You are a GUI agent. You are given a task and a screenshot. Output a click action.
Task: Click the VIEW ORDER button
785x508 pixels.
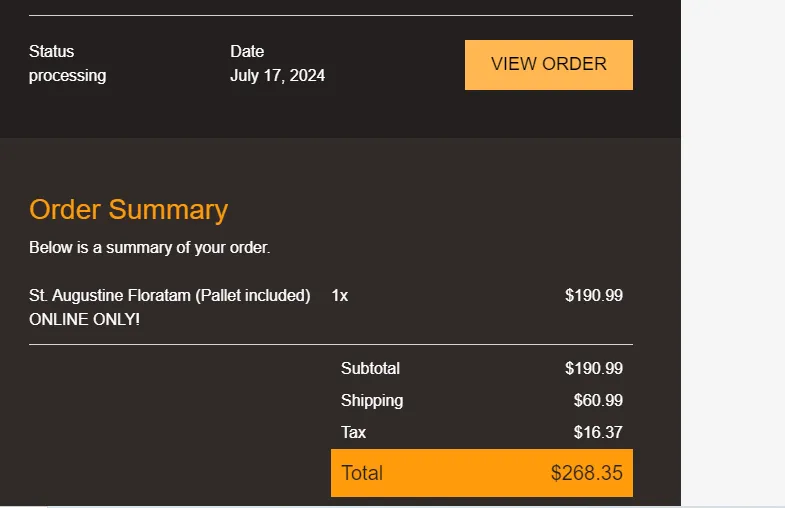click(x=548, y=64)
